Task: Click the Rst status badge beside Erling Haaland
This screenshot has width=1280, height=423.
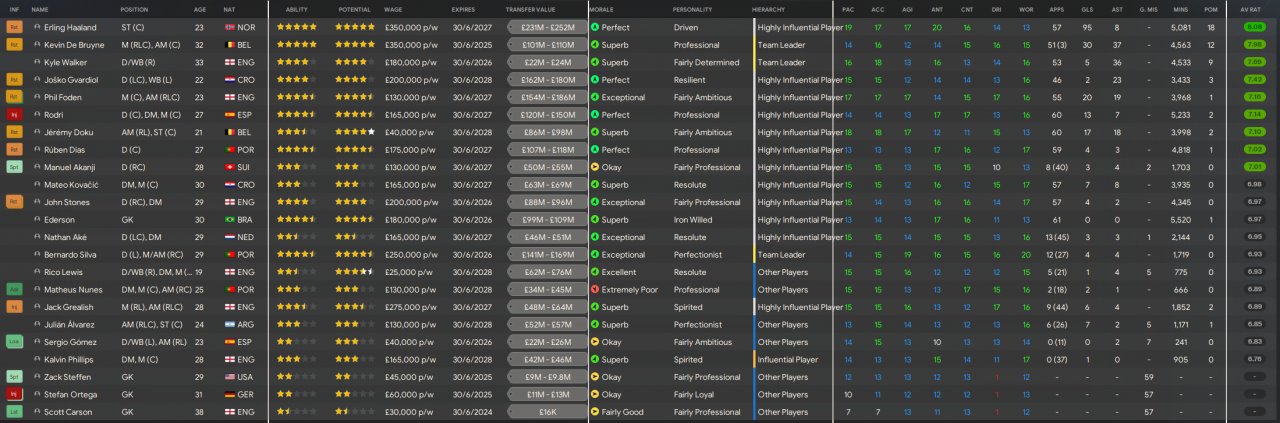Action: 14,28
